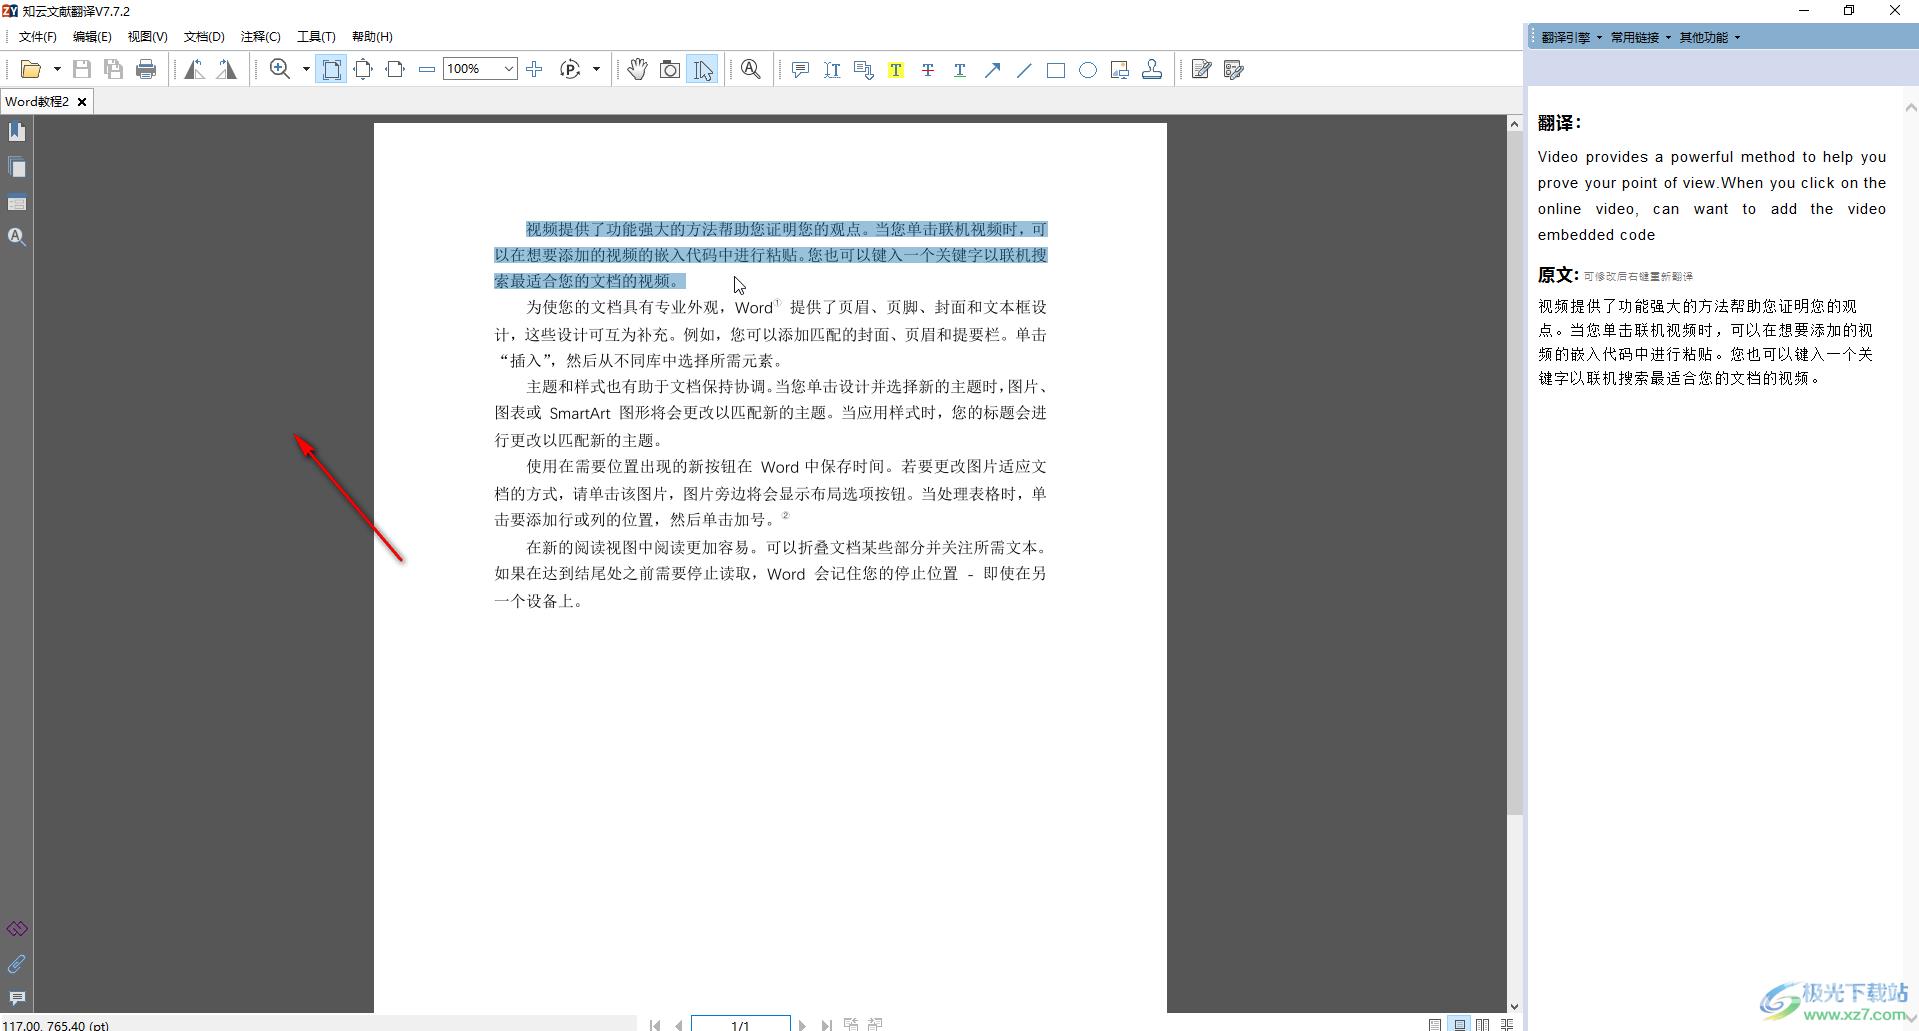Click the second edit form icon

tap(1234, 69)
